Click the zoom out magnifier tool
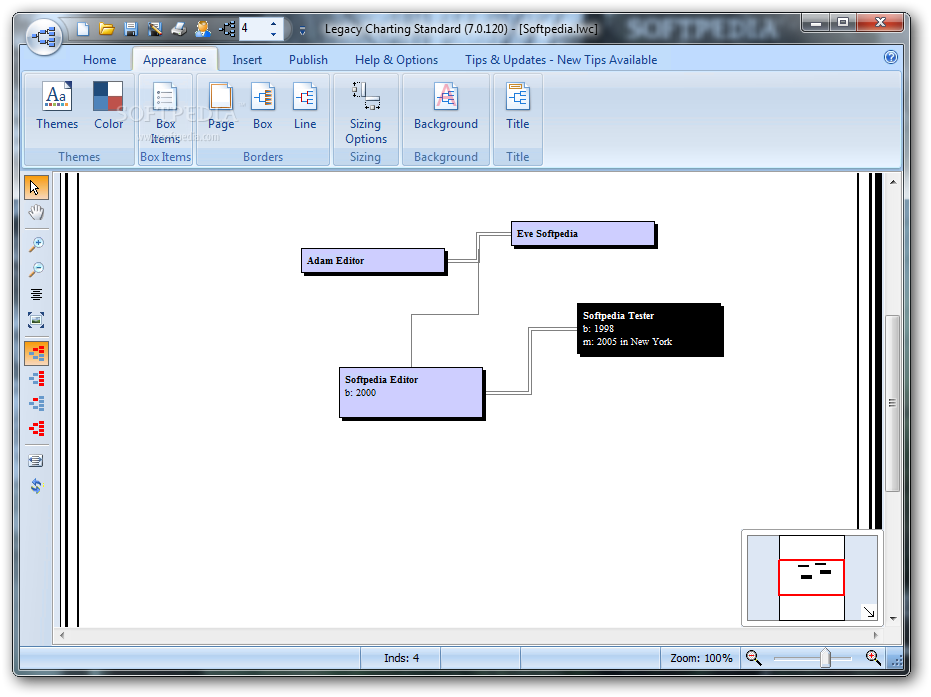This screenshot has height=697, width=931. pos(36,270)
